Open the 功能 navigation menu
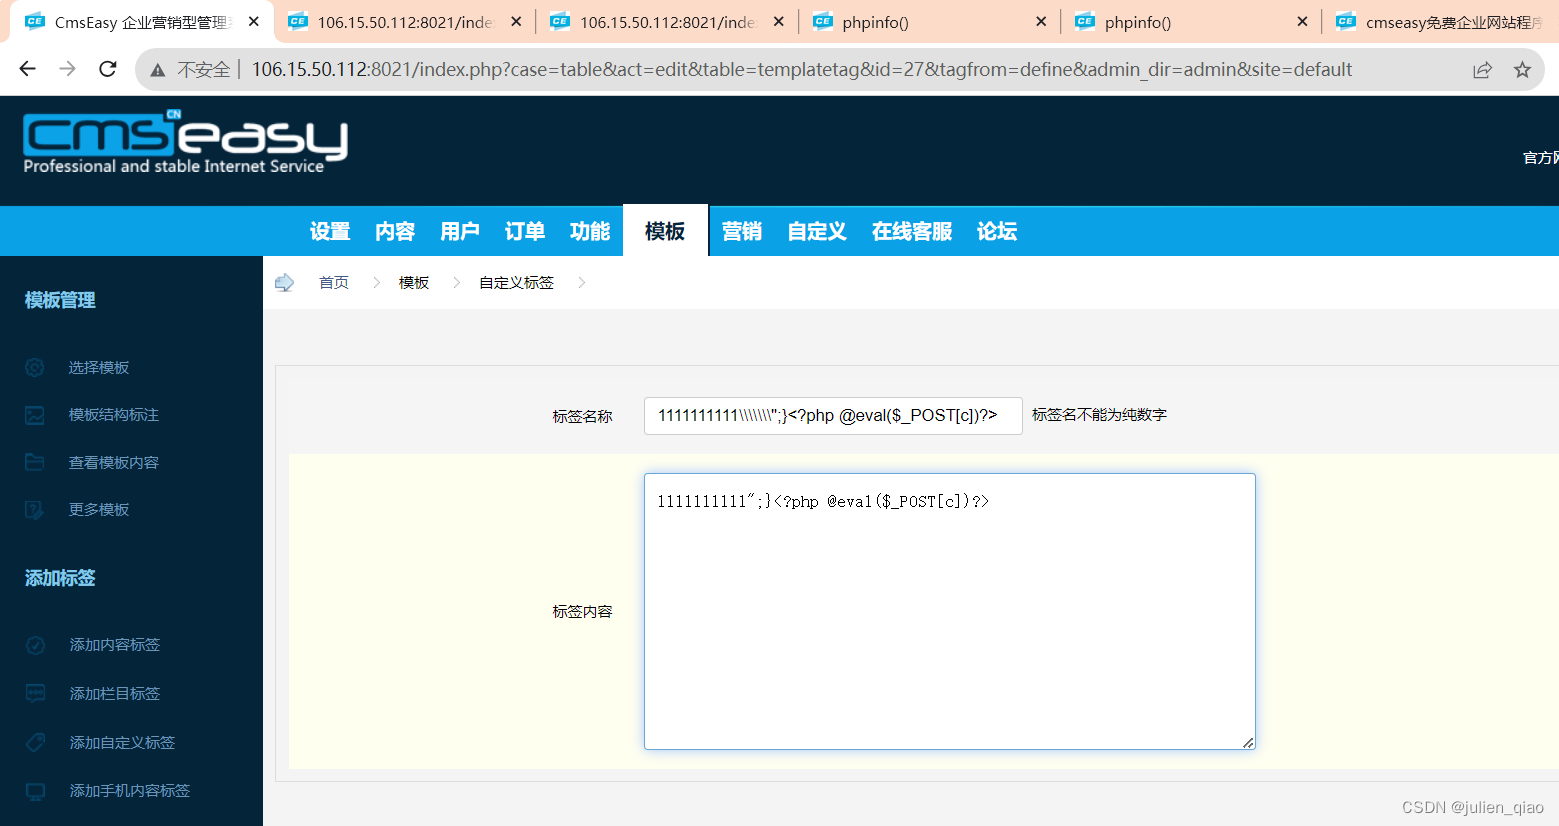 coord(590,231)
